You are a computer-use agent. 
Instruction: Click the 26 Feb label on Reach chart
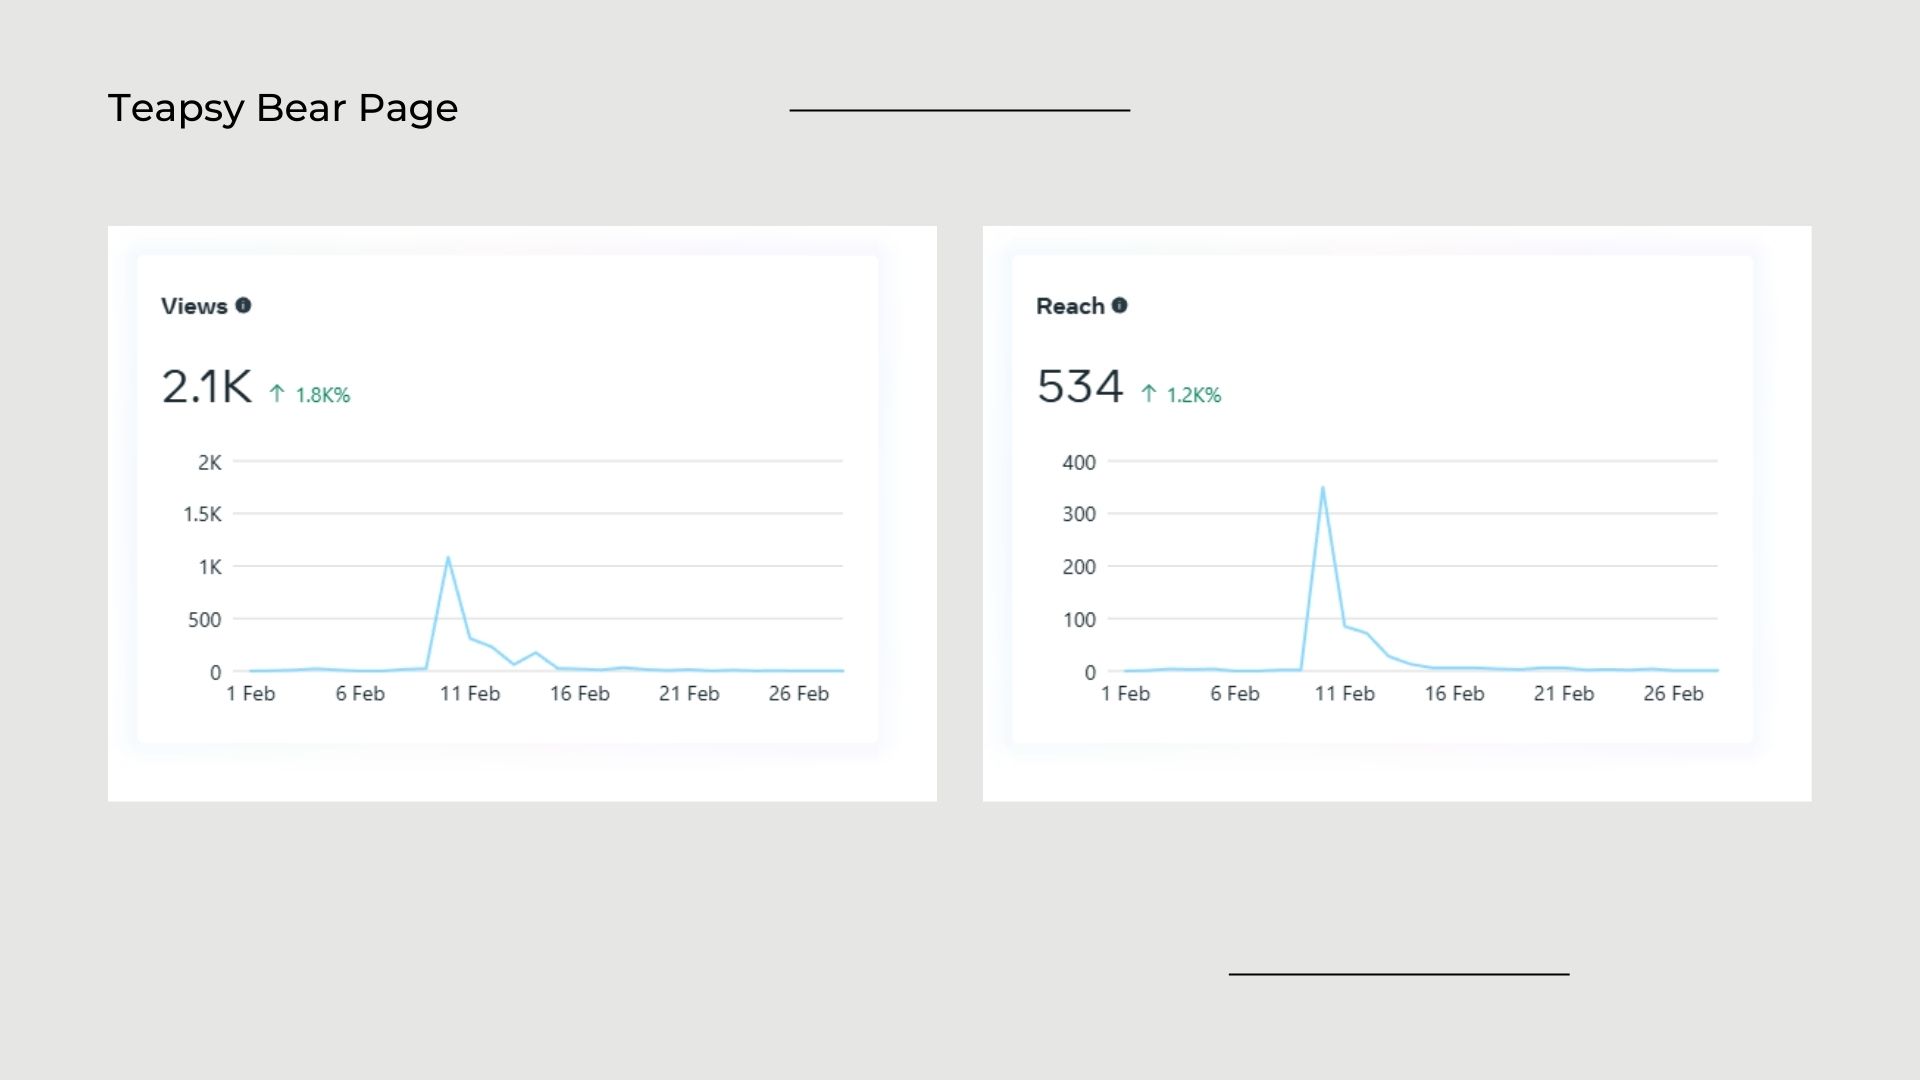tap(1673, 694)
